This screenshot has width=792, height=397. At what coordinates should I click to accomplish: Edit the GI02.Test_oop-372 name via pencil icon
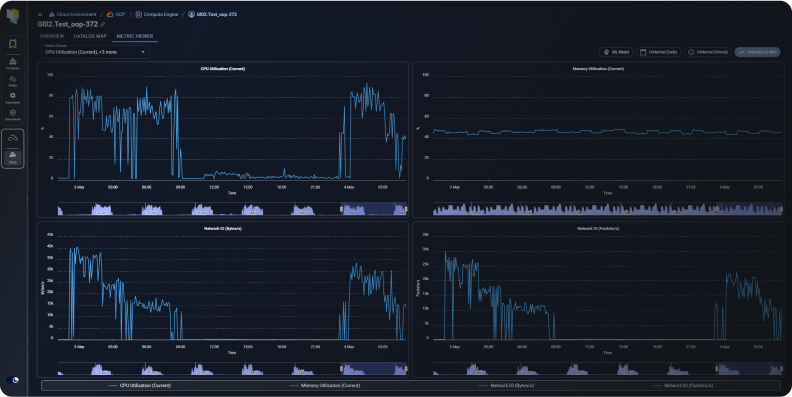(x=103, y=24)
